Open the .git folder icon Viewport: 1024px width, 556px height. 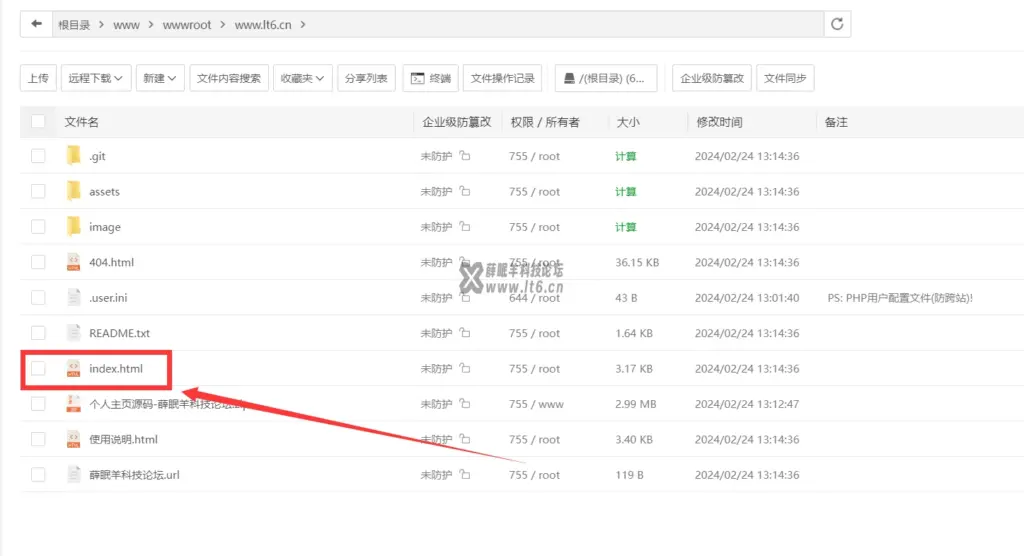tap(73, 155)
